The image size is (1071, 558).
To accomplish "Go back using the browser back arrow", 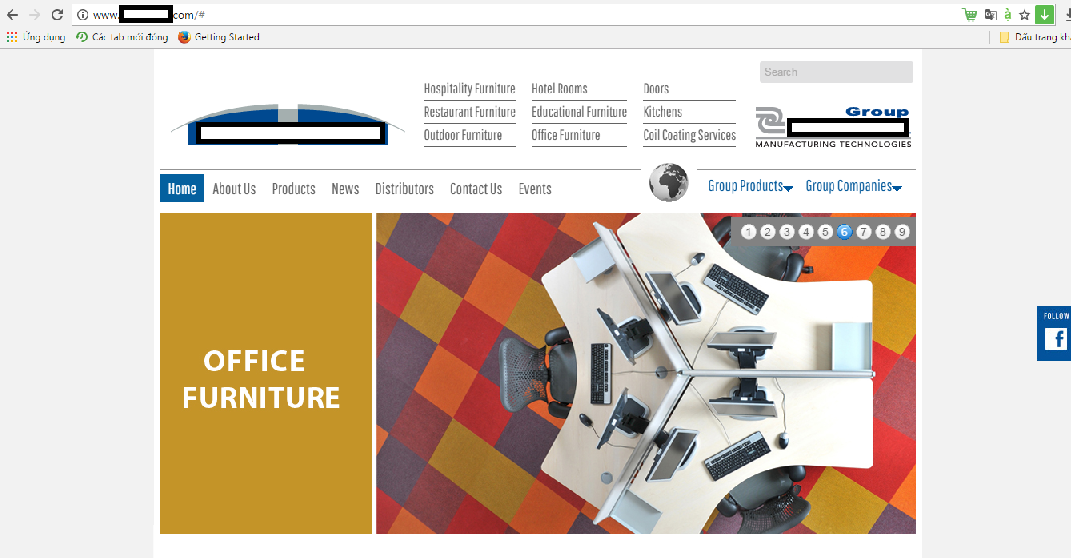I will tap(12, 15).
